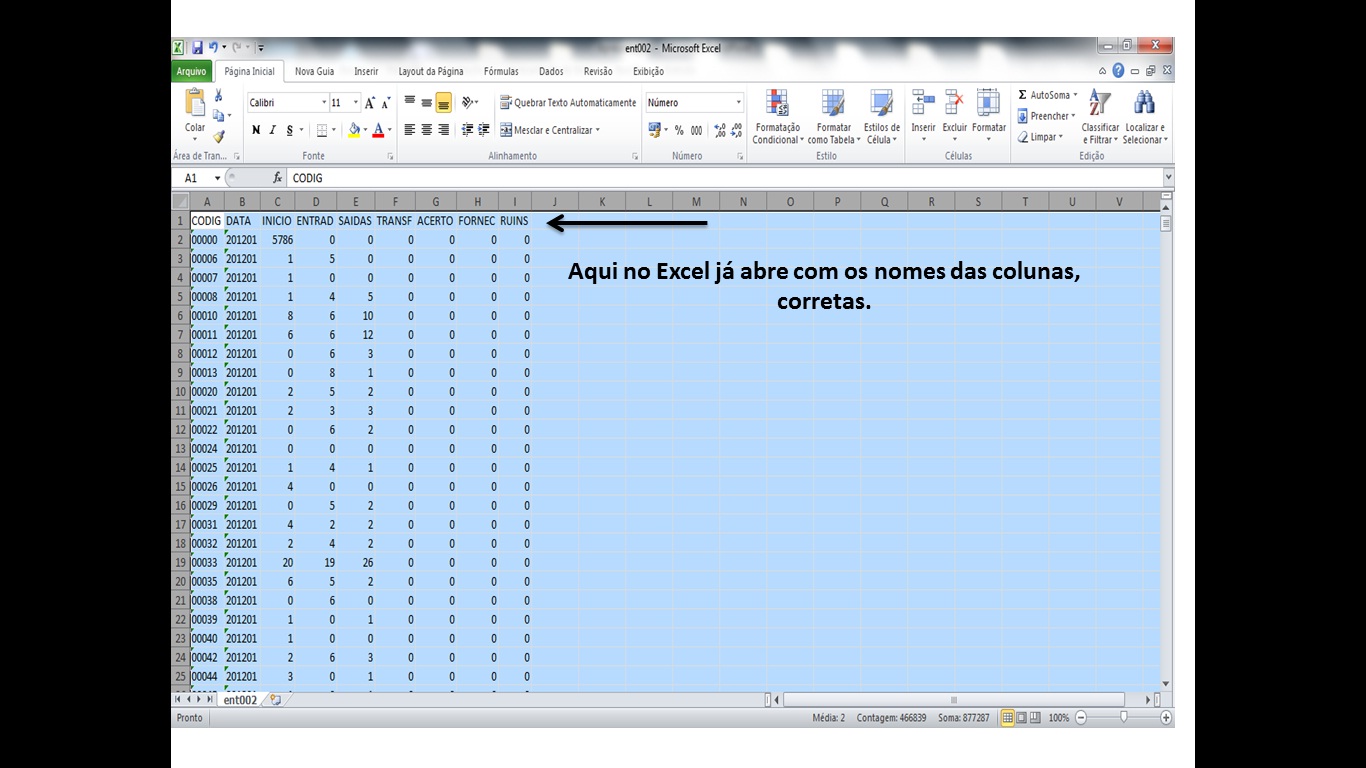Screen dimensions: 1366x768
Task: Toggle underline S formatting
Action: 290,130
